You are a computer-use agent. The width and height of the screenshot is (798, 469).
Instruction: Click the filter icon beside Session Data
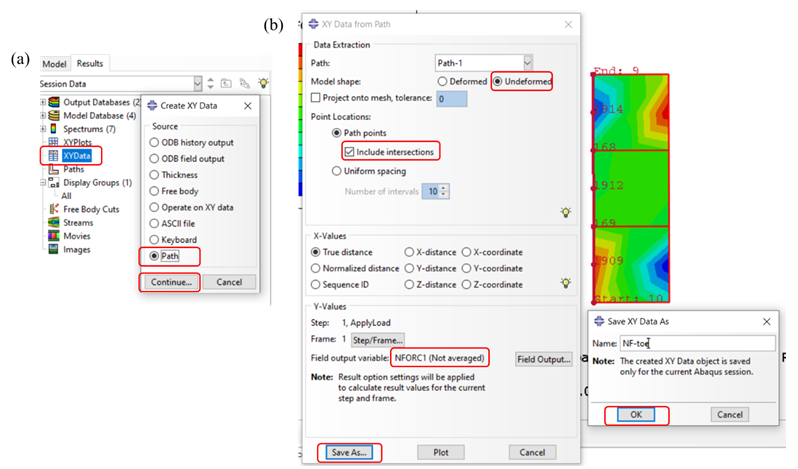(x=245, y=83)
